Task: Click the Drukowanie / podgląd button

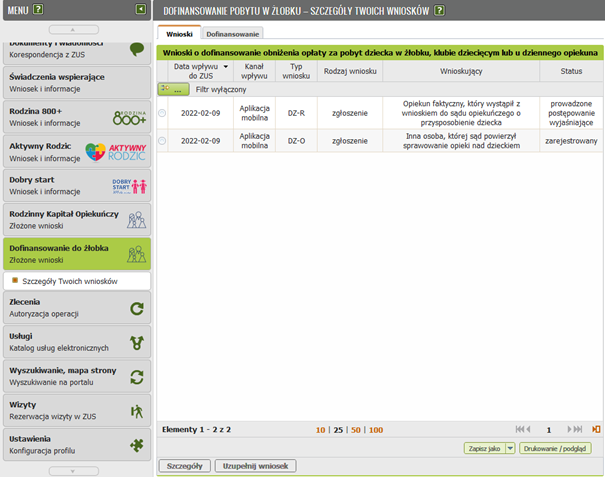Action: pyautogui.click(x=555, y=448)
